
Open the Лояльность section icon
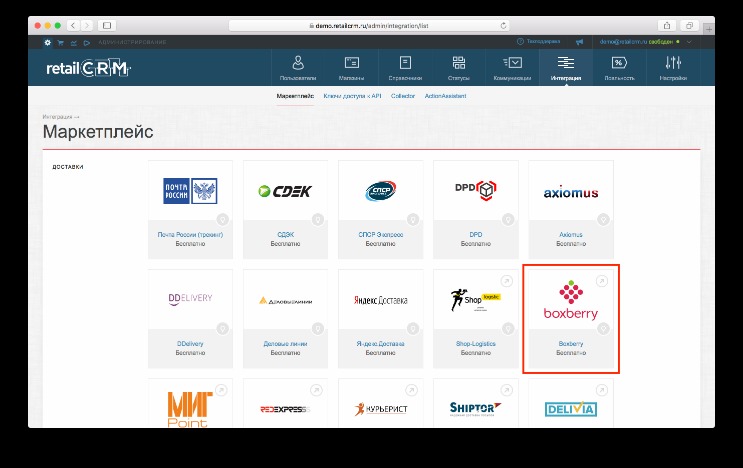point(619,63)
